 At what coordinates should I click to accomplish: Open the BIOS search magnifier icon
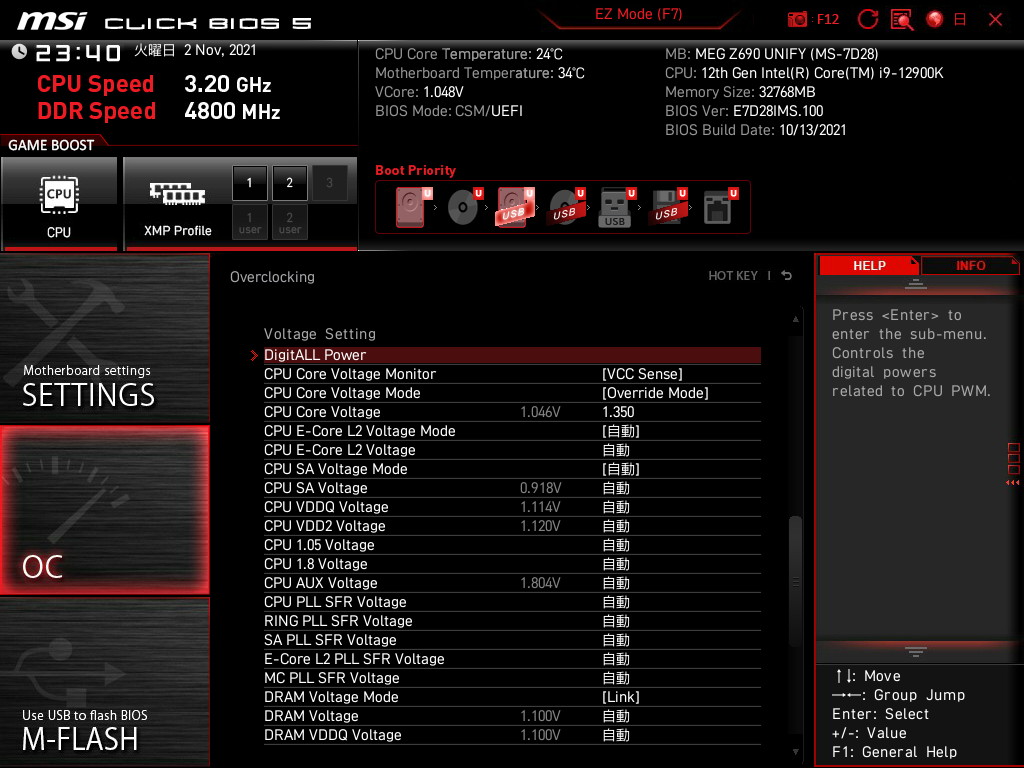902,20
